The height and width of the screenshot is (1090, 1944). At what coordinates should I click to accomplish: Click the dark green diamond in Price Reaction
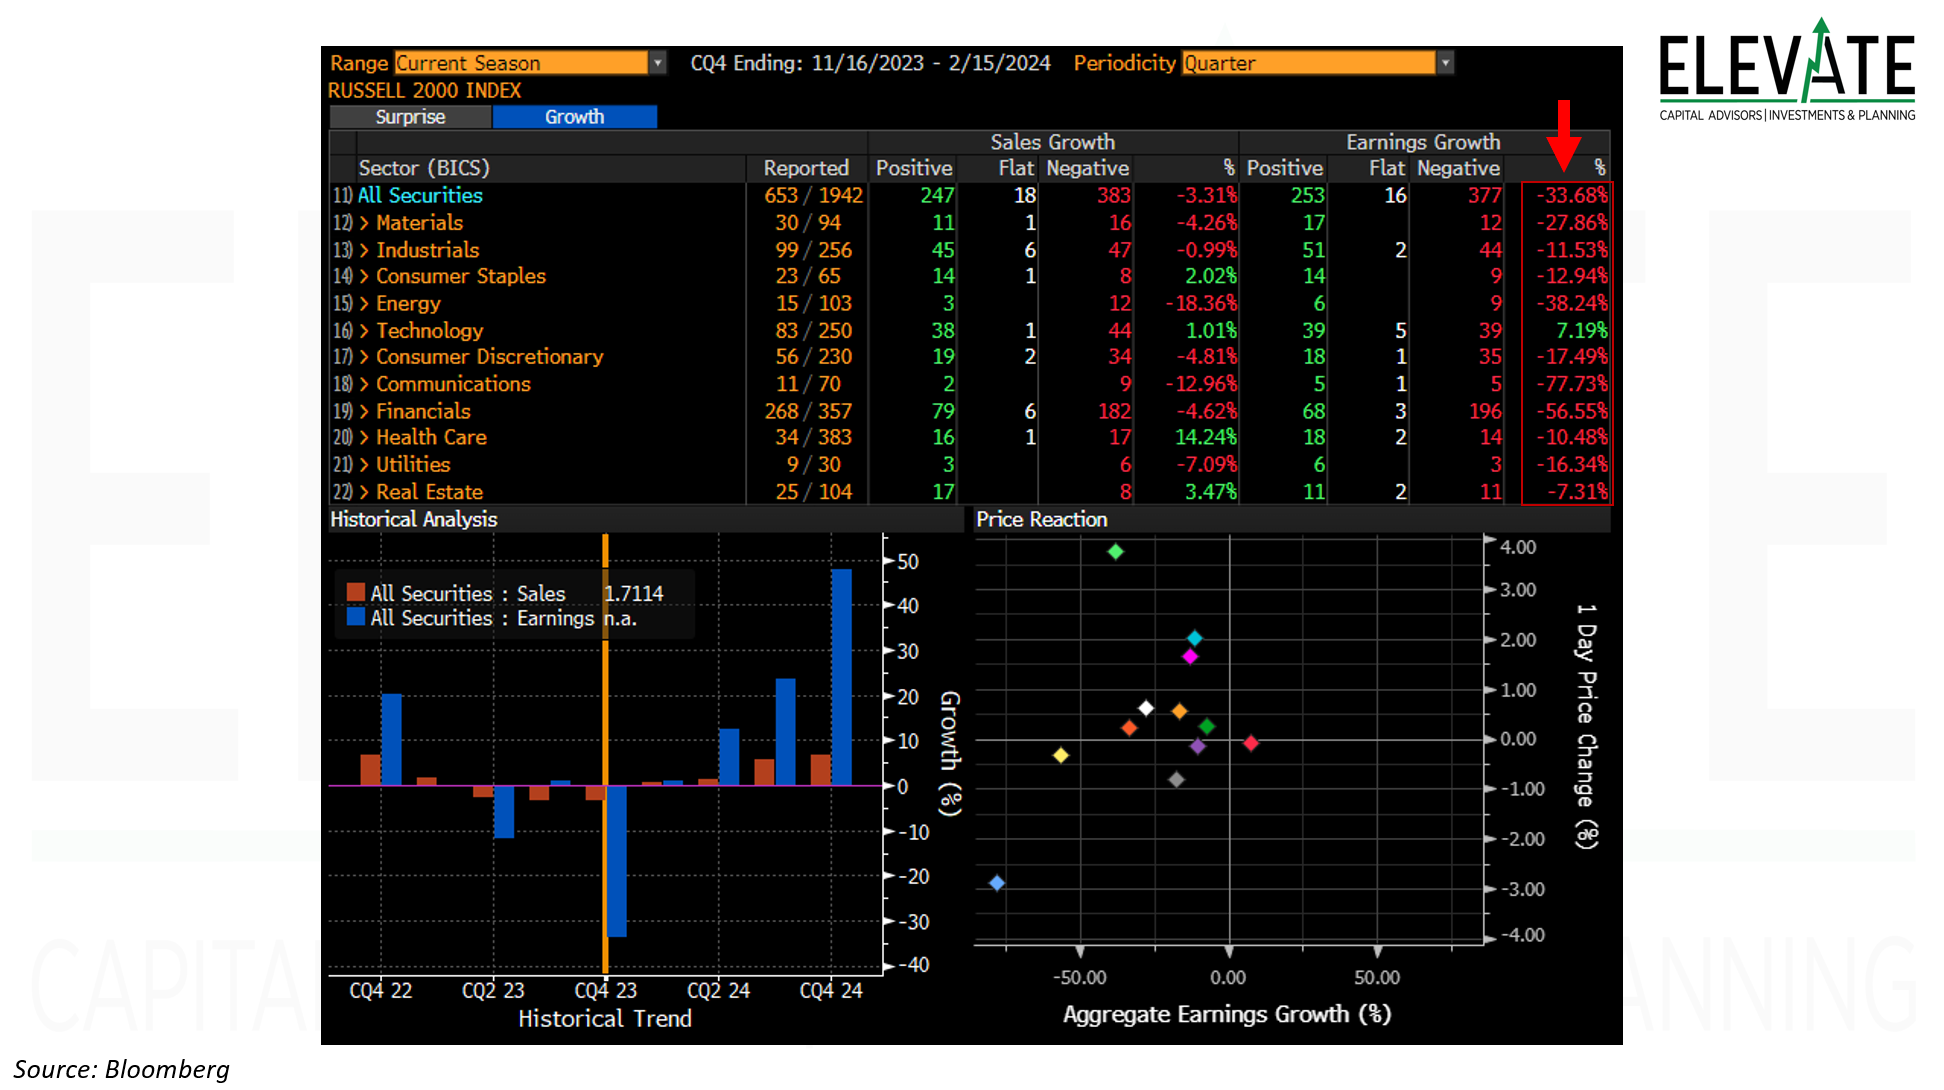[1207, 726]
